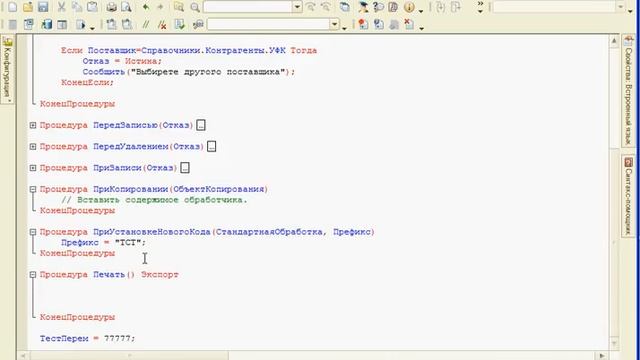This screenshot has width=640, height=360.
Task: Expand the ПередУдалением procedure
Action: click(33, 147)
